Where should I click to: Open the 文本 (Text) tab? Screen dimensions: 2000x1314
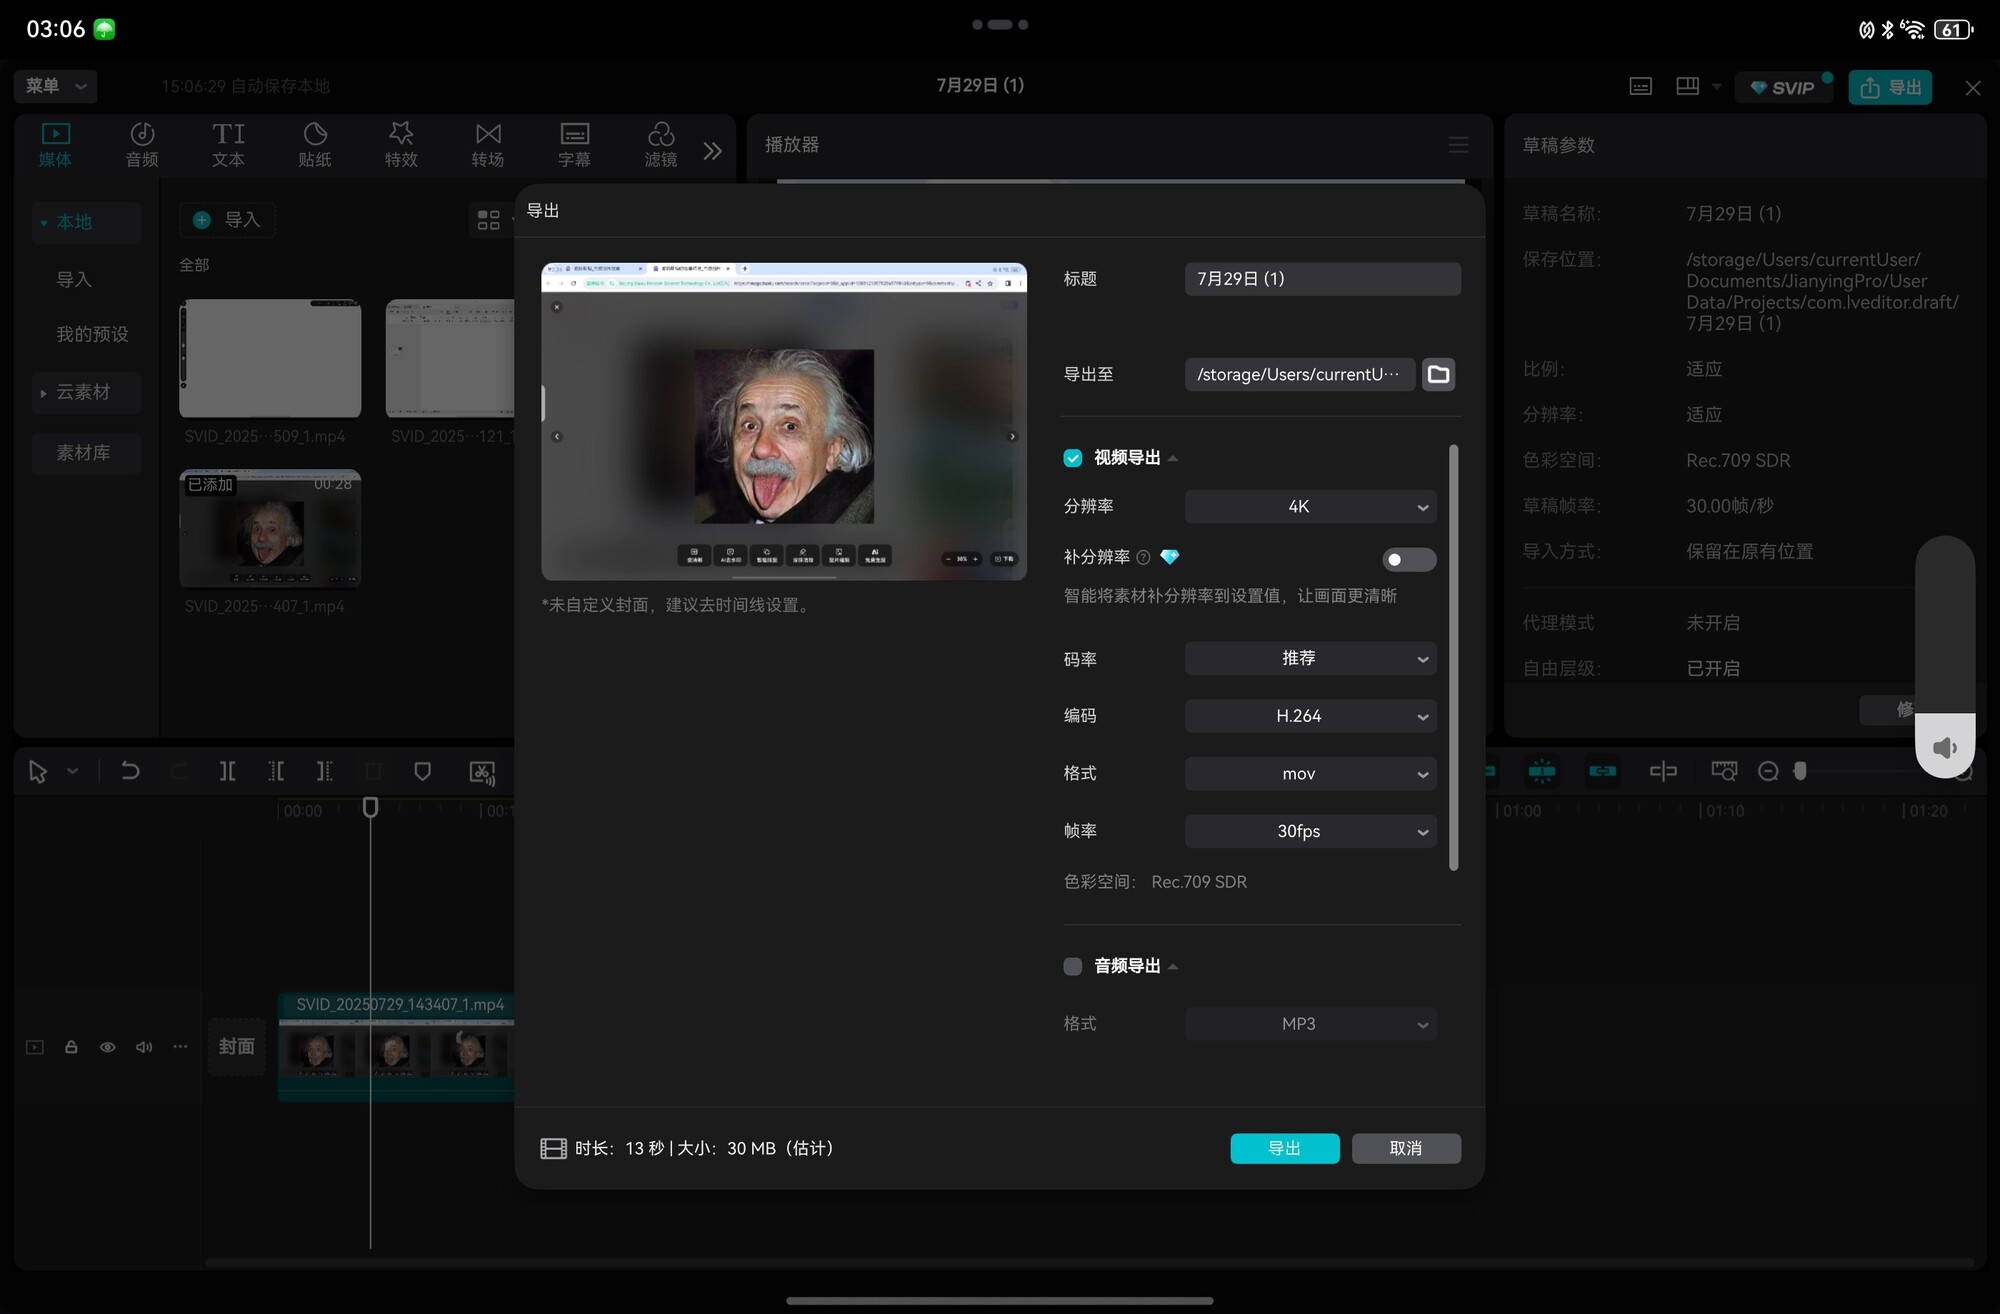[228, 145]
